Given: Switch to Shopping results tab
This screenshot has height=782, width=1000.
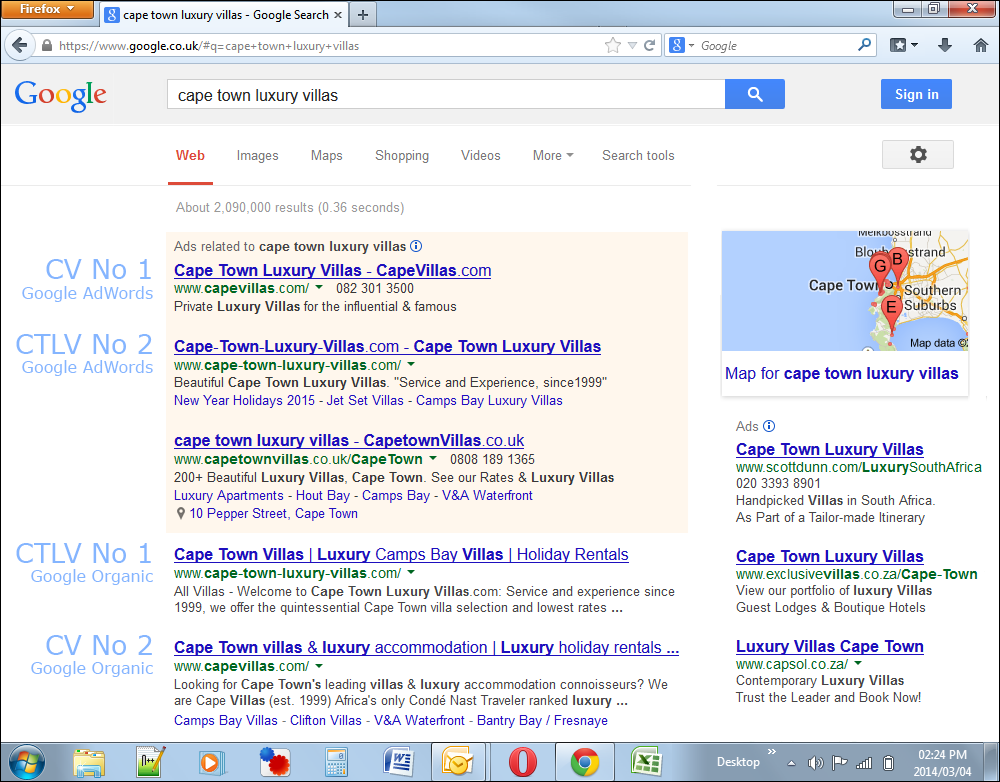Looking at the screenshot, I should (x=402, y=156).
